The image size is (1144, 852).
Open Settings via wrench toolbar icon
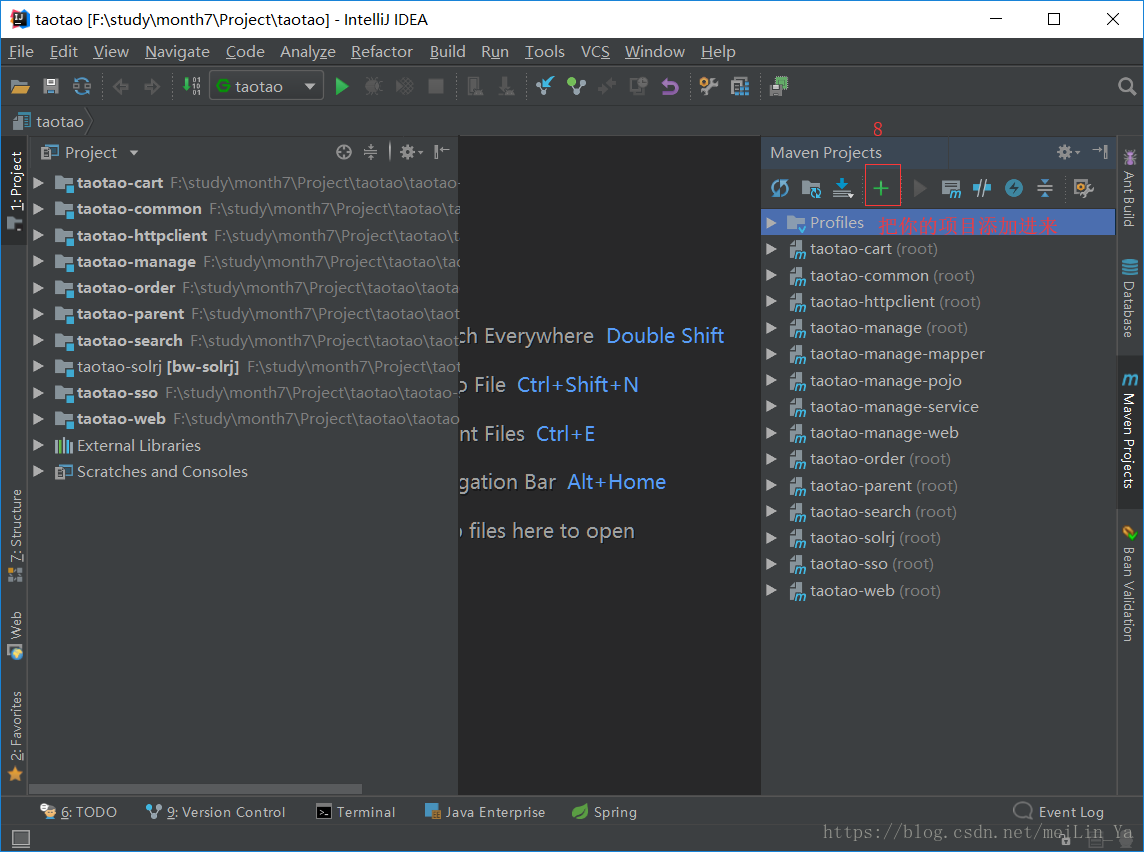pos(708,87)
